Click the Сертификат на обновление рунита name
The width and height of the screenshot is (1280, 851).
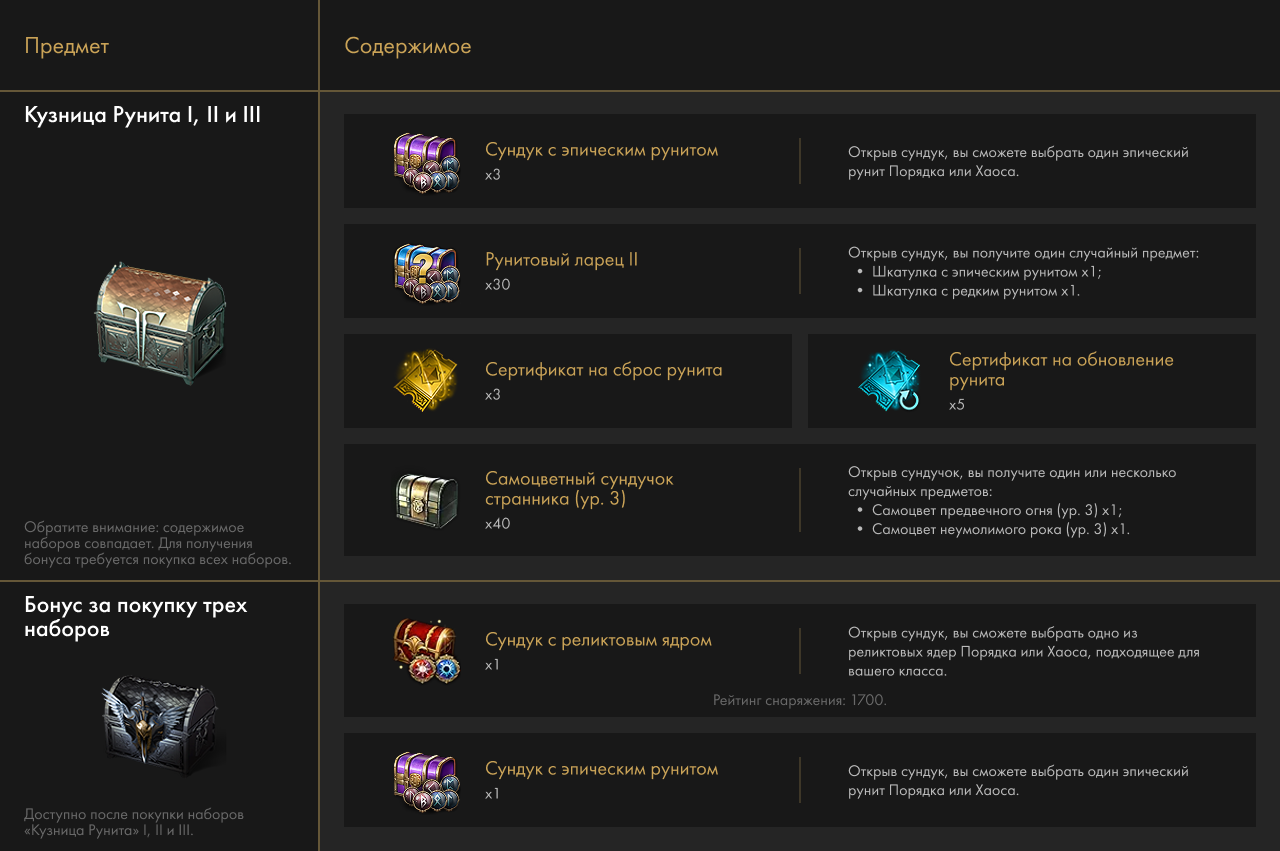coord(1061,370)
